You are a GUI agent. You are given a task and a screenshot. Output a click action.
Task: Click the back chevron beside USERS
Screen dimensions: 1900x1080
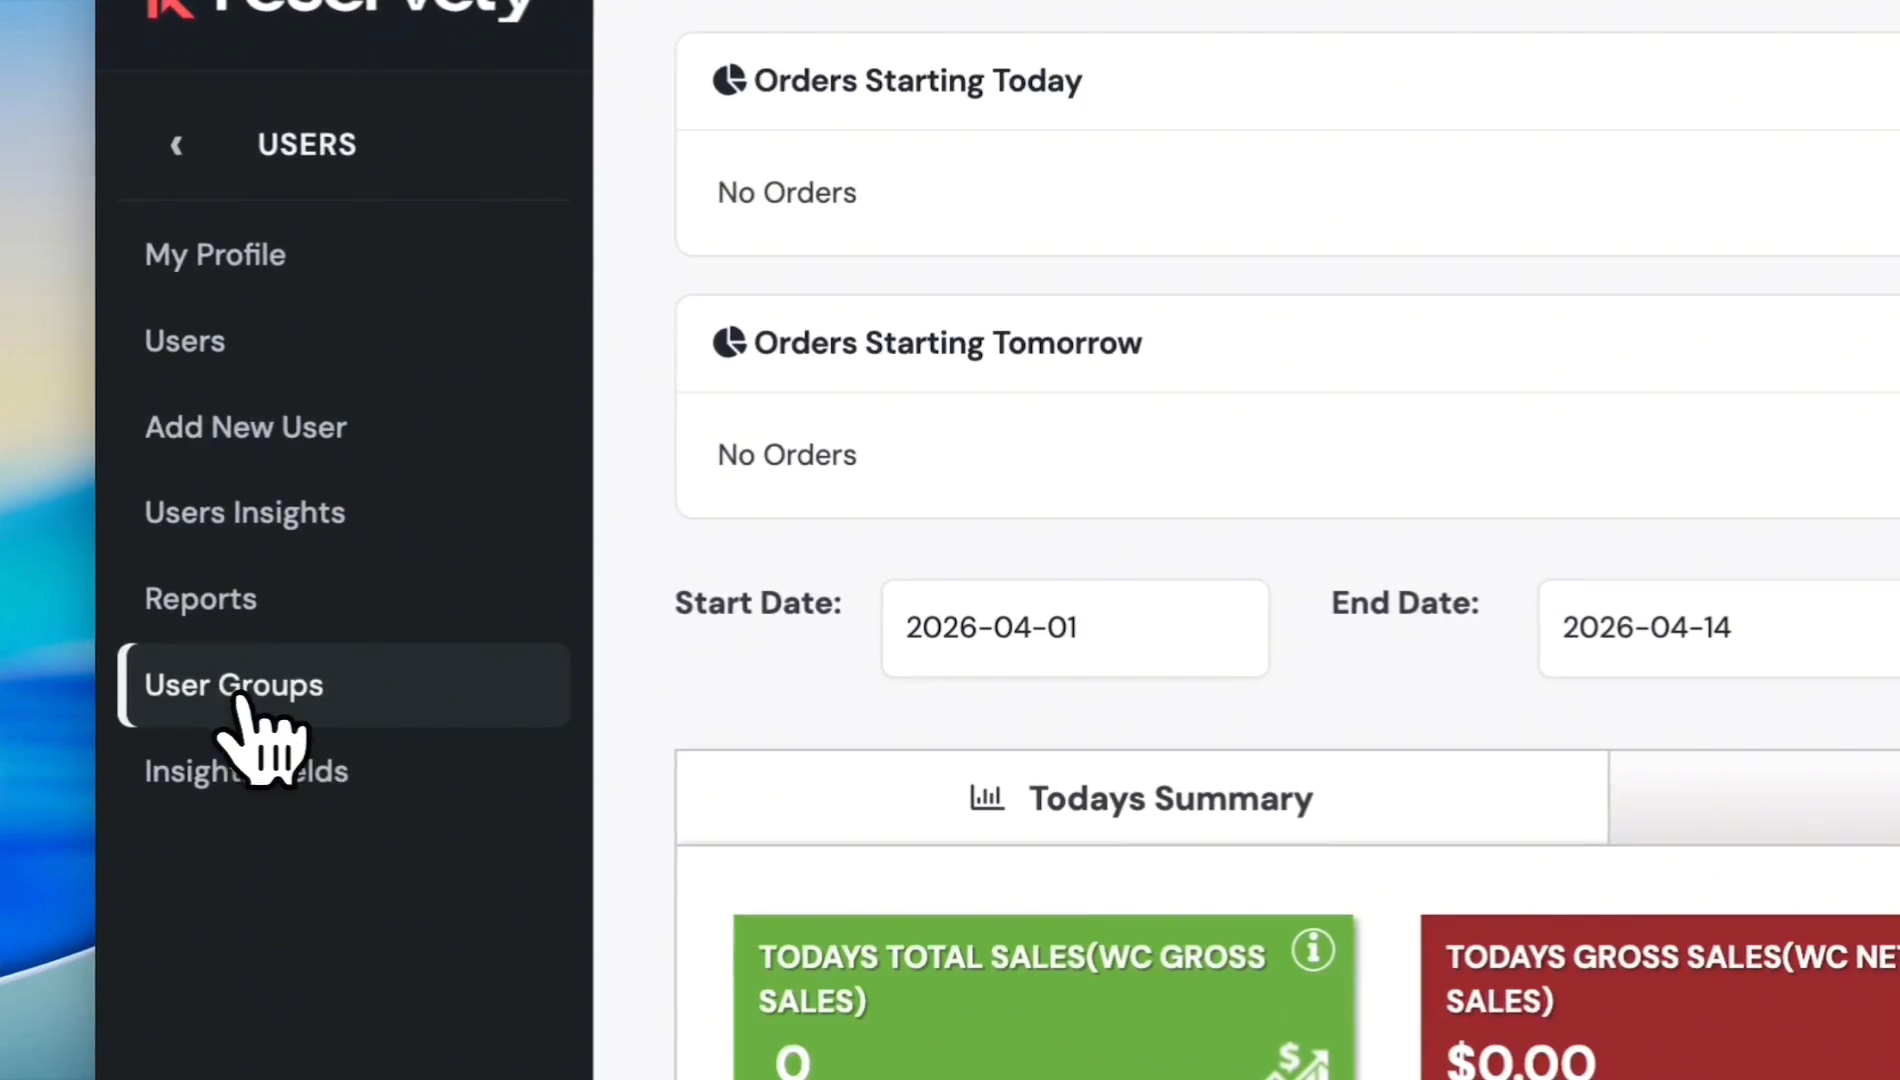click(177, 145)
